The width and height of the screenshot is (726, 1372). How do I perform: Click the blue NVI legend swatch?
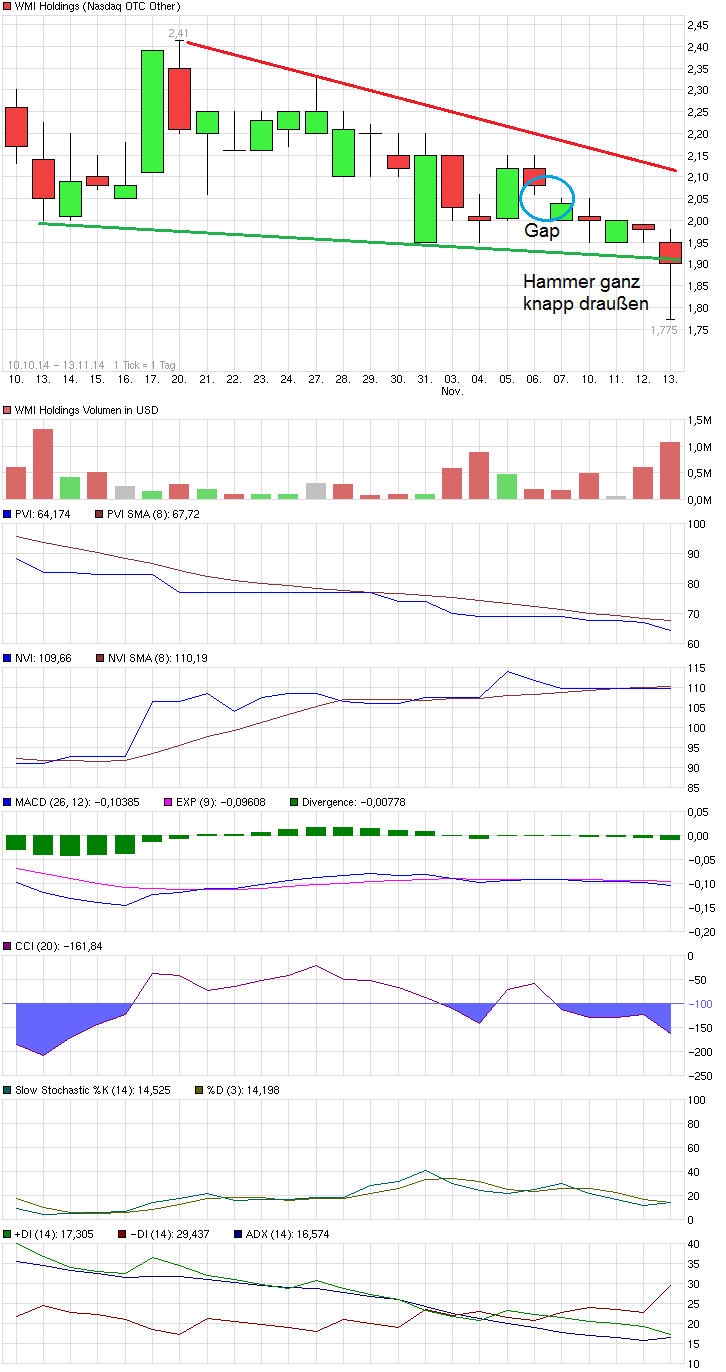9,658
